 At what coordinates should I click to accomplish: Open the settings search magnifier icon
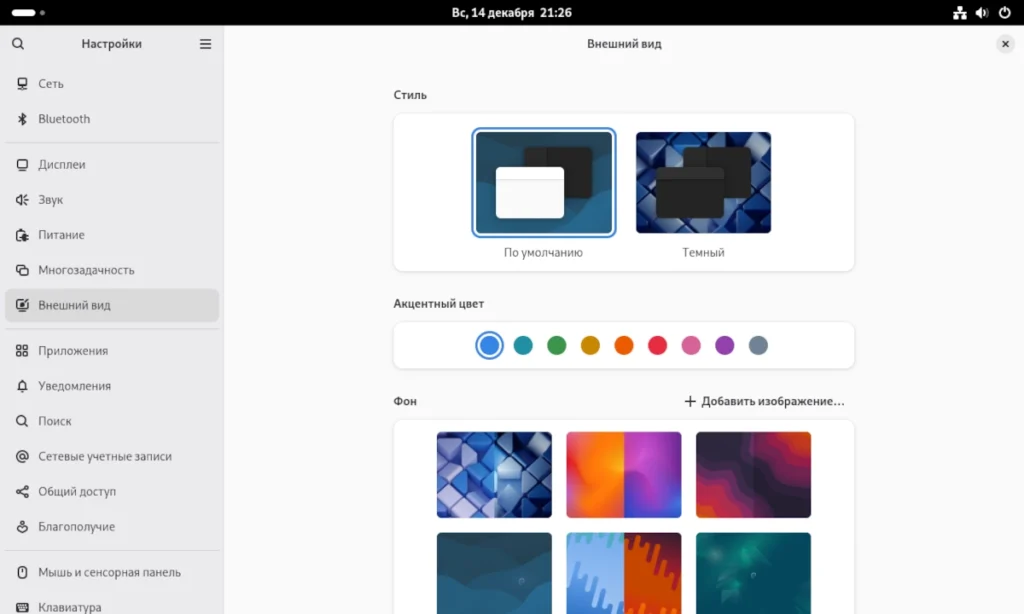click(x=18, y=44)
